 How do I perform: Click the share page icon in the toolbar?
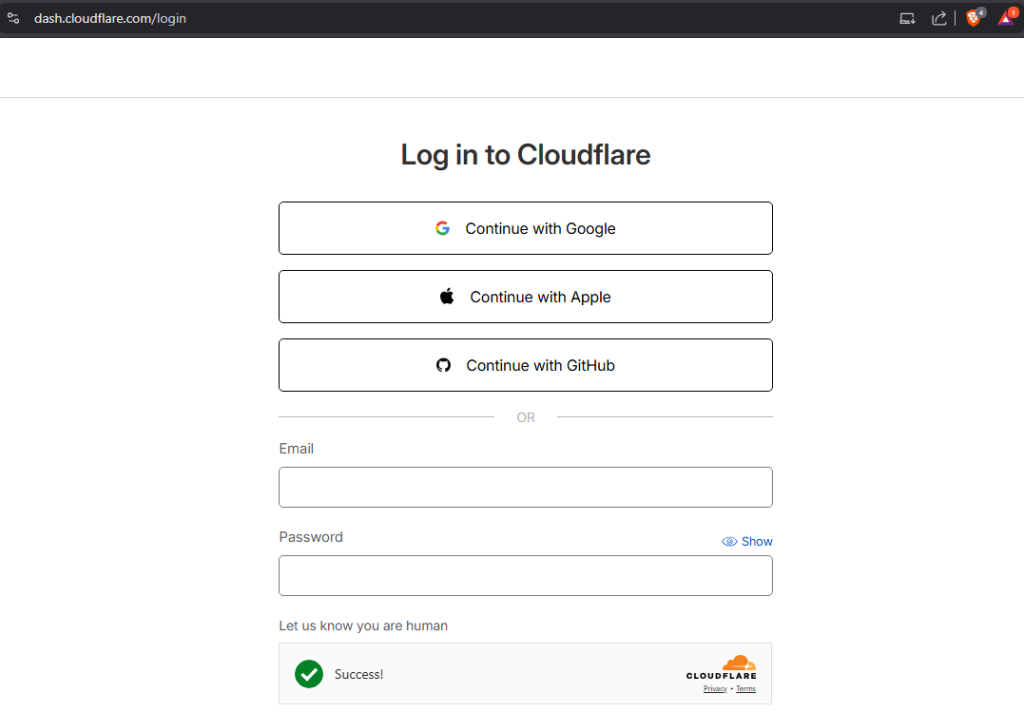coord(938,17)
